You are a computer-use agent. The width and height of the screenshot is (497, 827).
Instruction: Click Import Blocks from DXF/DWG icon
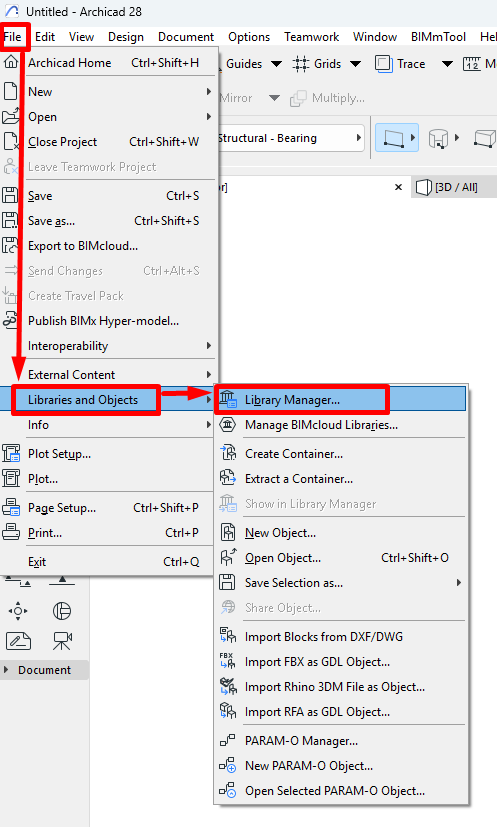228,636
